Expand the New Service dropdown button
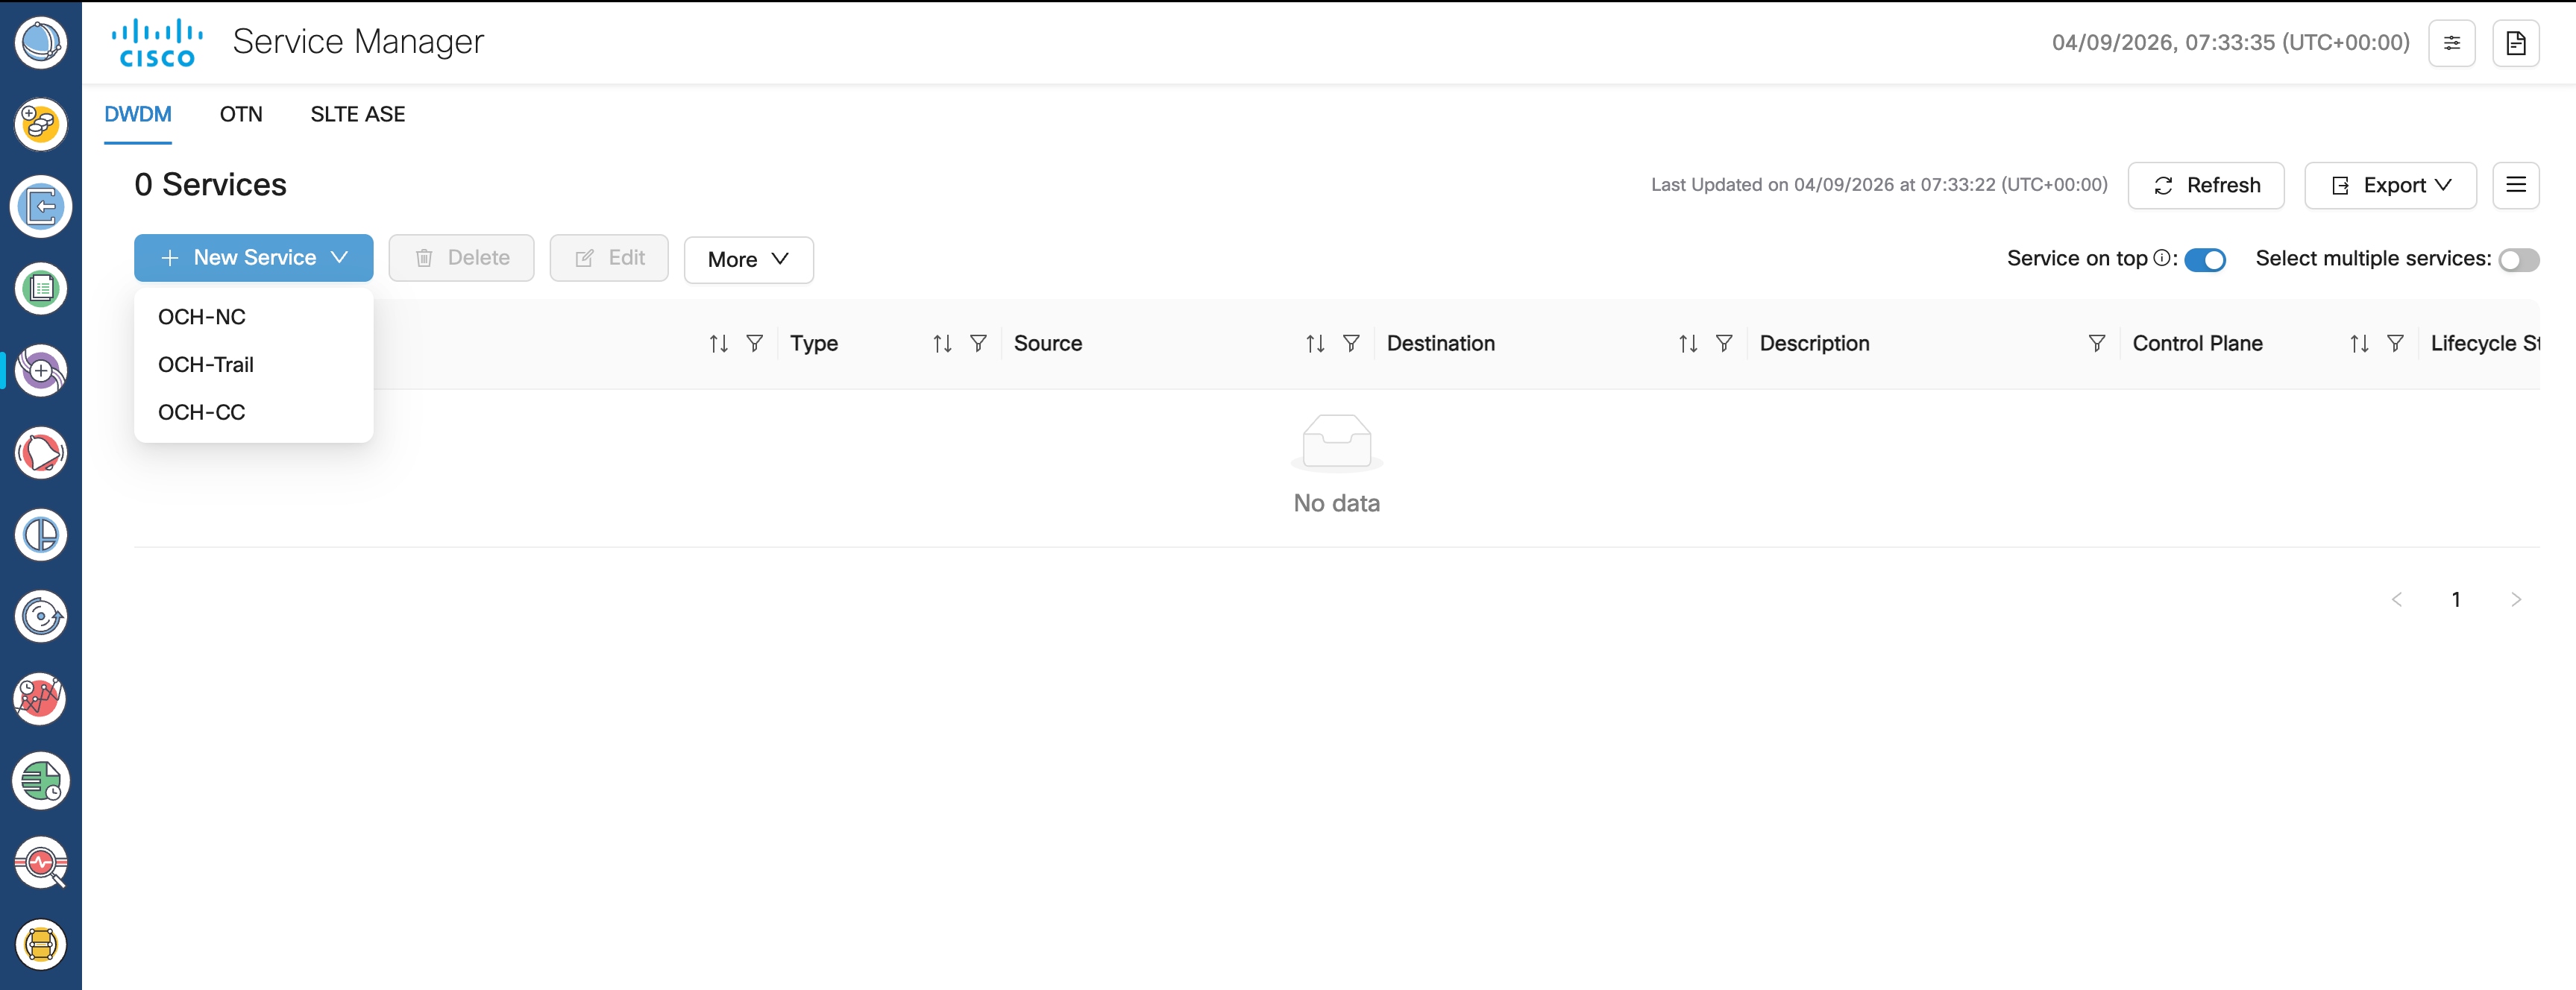Image resolution: width=2576 pixels, height=990 pixels. tap(254, 258)
